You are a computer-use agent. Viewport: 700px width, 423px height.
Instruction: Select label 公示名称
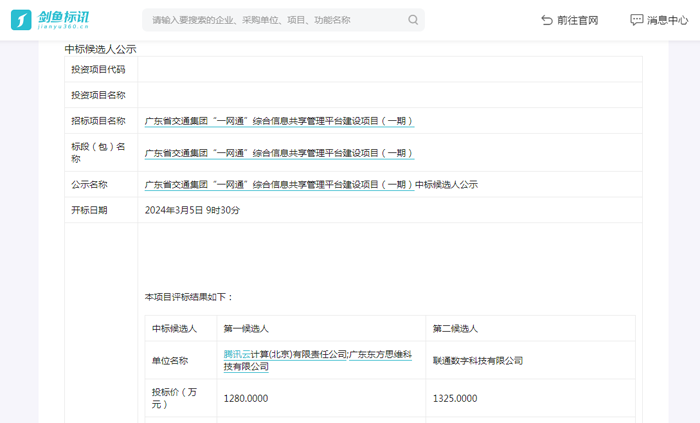tap(89, 185)
